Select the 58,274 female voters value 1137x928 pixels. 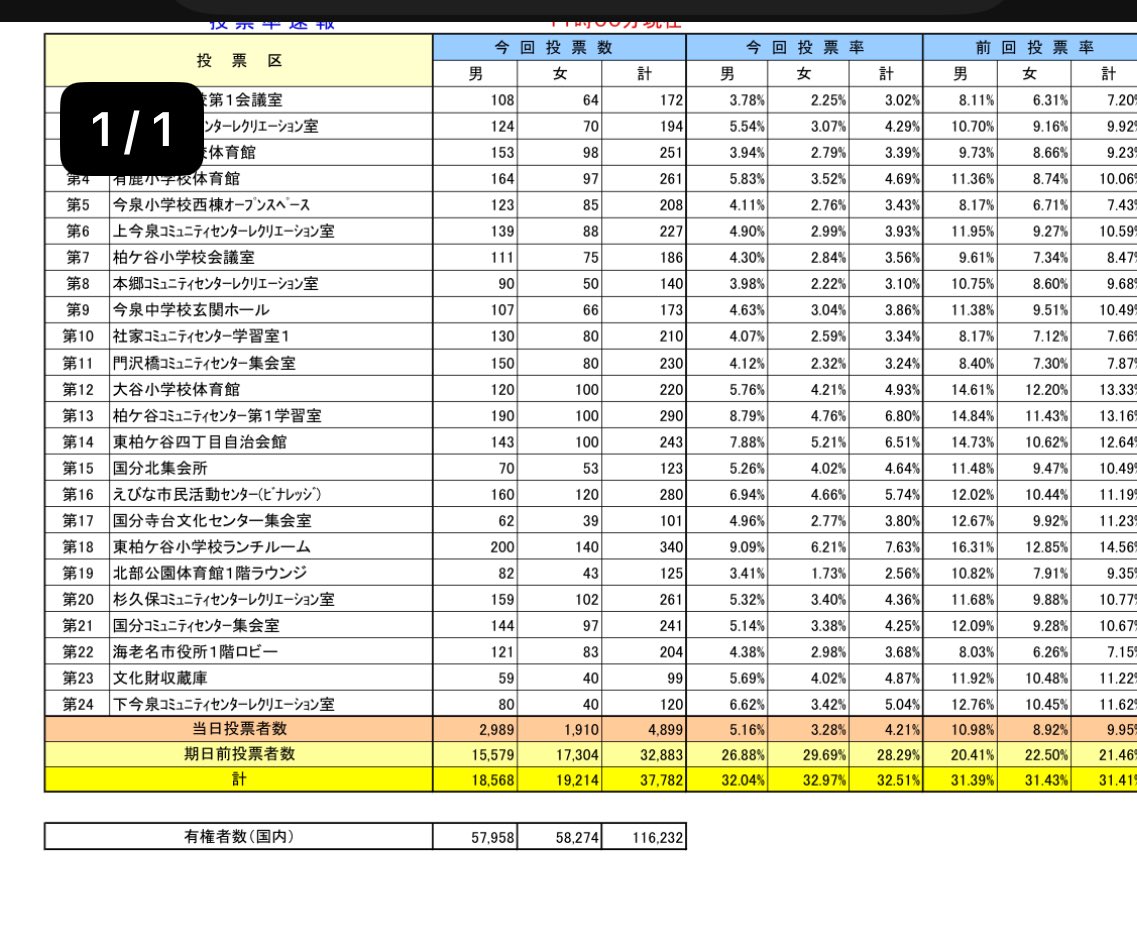pos(560,837)
